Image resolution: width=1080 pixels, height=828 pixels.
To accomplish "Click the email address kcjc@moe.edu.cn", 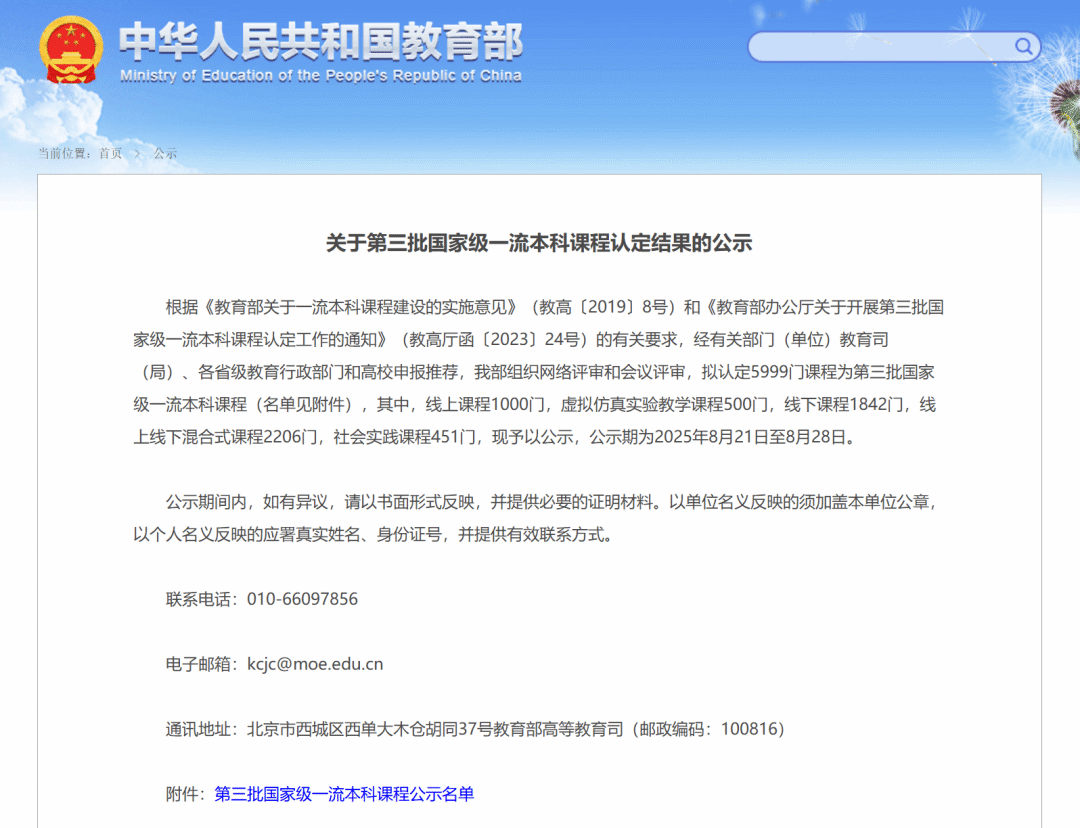I will click(315, 663).
